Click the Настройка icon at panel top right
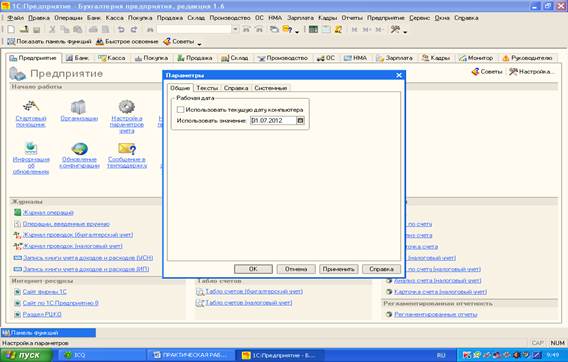This screenshot has height=362, width=568. (531, 72)
